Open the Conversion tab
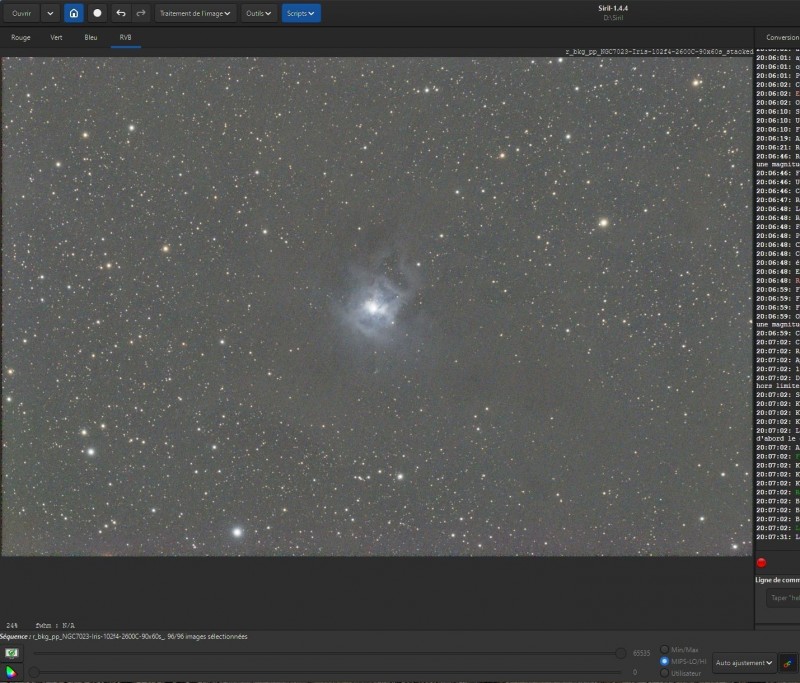800x683 pixels. [783, 37]
